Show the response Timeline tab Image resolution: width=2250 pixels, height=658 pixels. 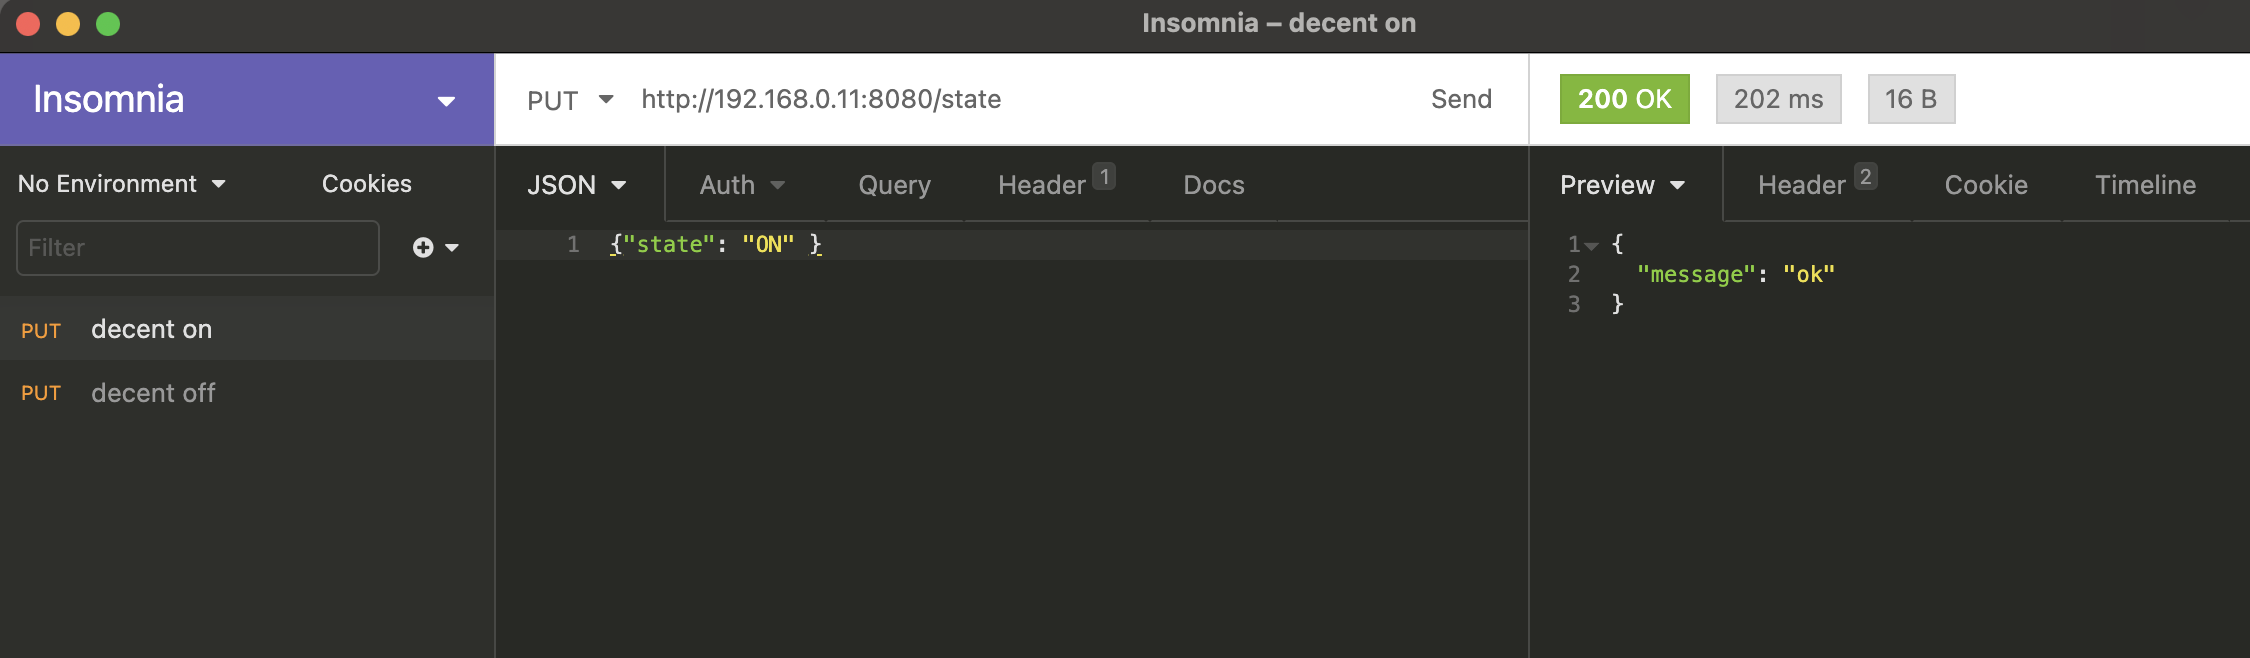(x=2145, y=185)
